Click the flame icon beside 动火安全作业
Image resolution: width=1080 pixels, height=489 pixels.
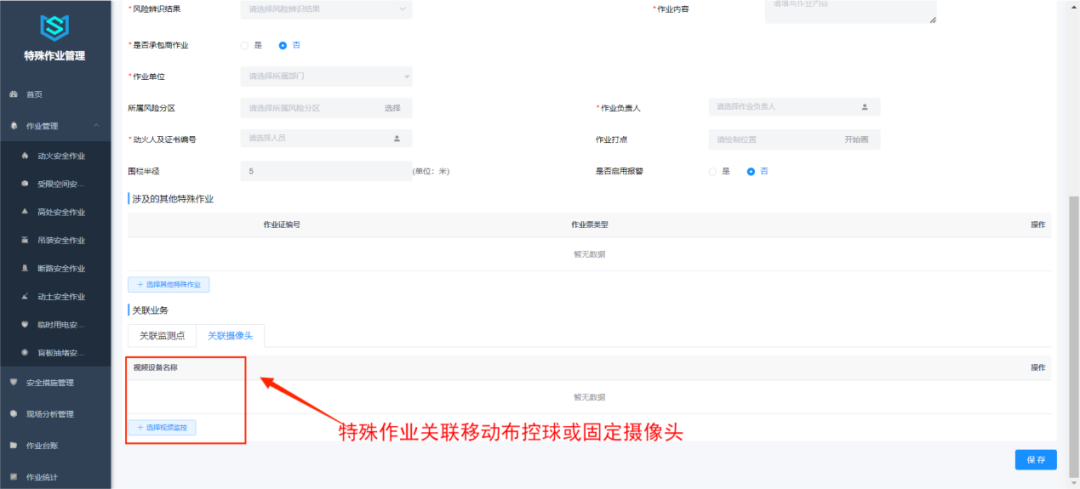(25, 156)
